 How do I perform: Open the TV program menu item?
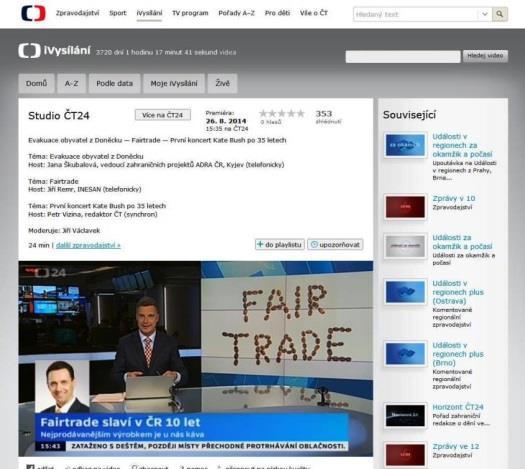[190, 13]
